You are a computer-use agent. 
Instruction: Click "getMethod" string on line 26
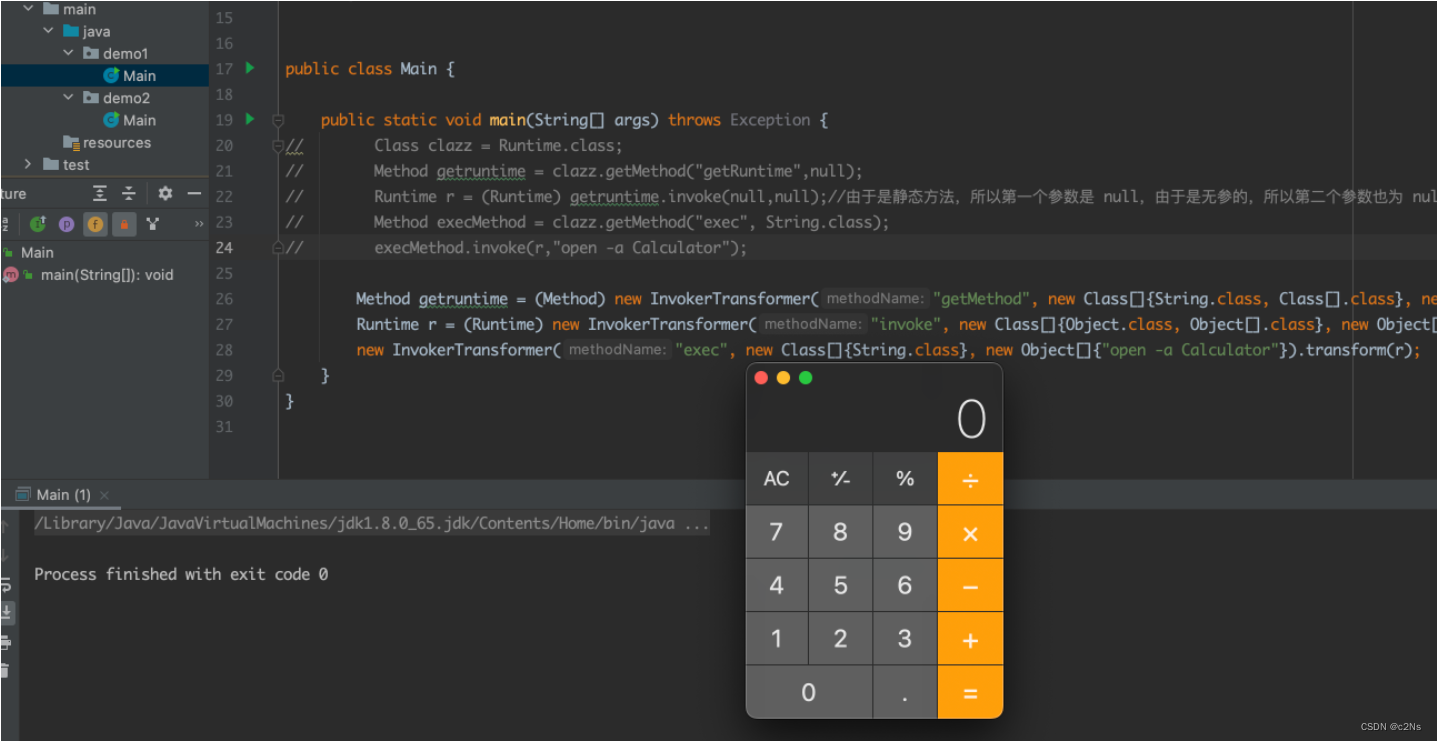click(980, 298)
